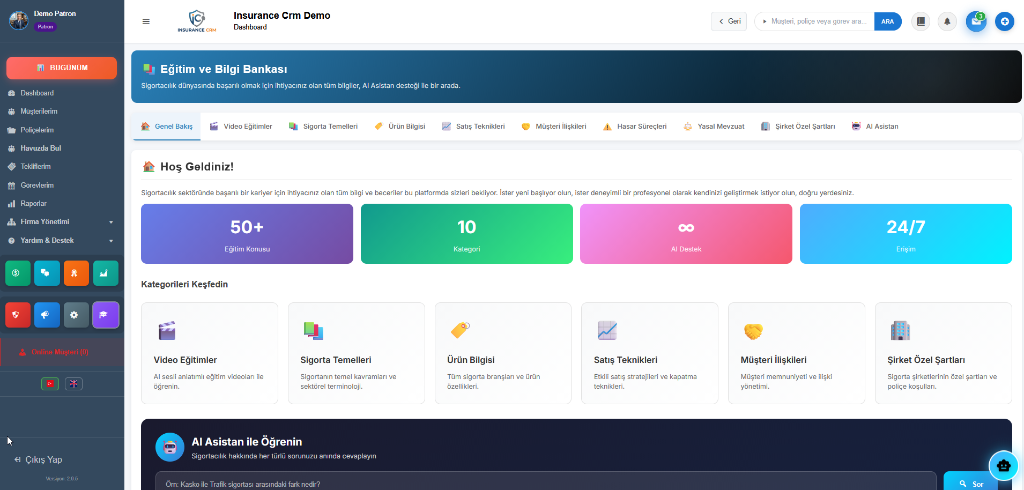Expand the Firma Yönetimi menu
Screen dimensions: 1024x490
tap(61, 221)
